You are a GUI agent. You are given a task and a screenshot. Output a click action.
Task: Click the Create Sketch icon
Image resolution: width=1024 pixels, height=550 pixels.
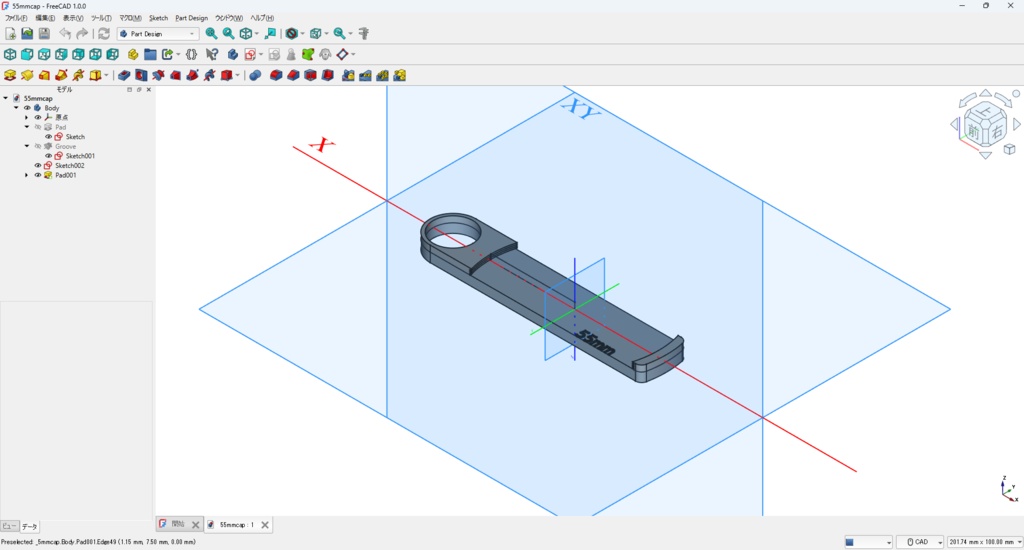[250, 54]
